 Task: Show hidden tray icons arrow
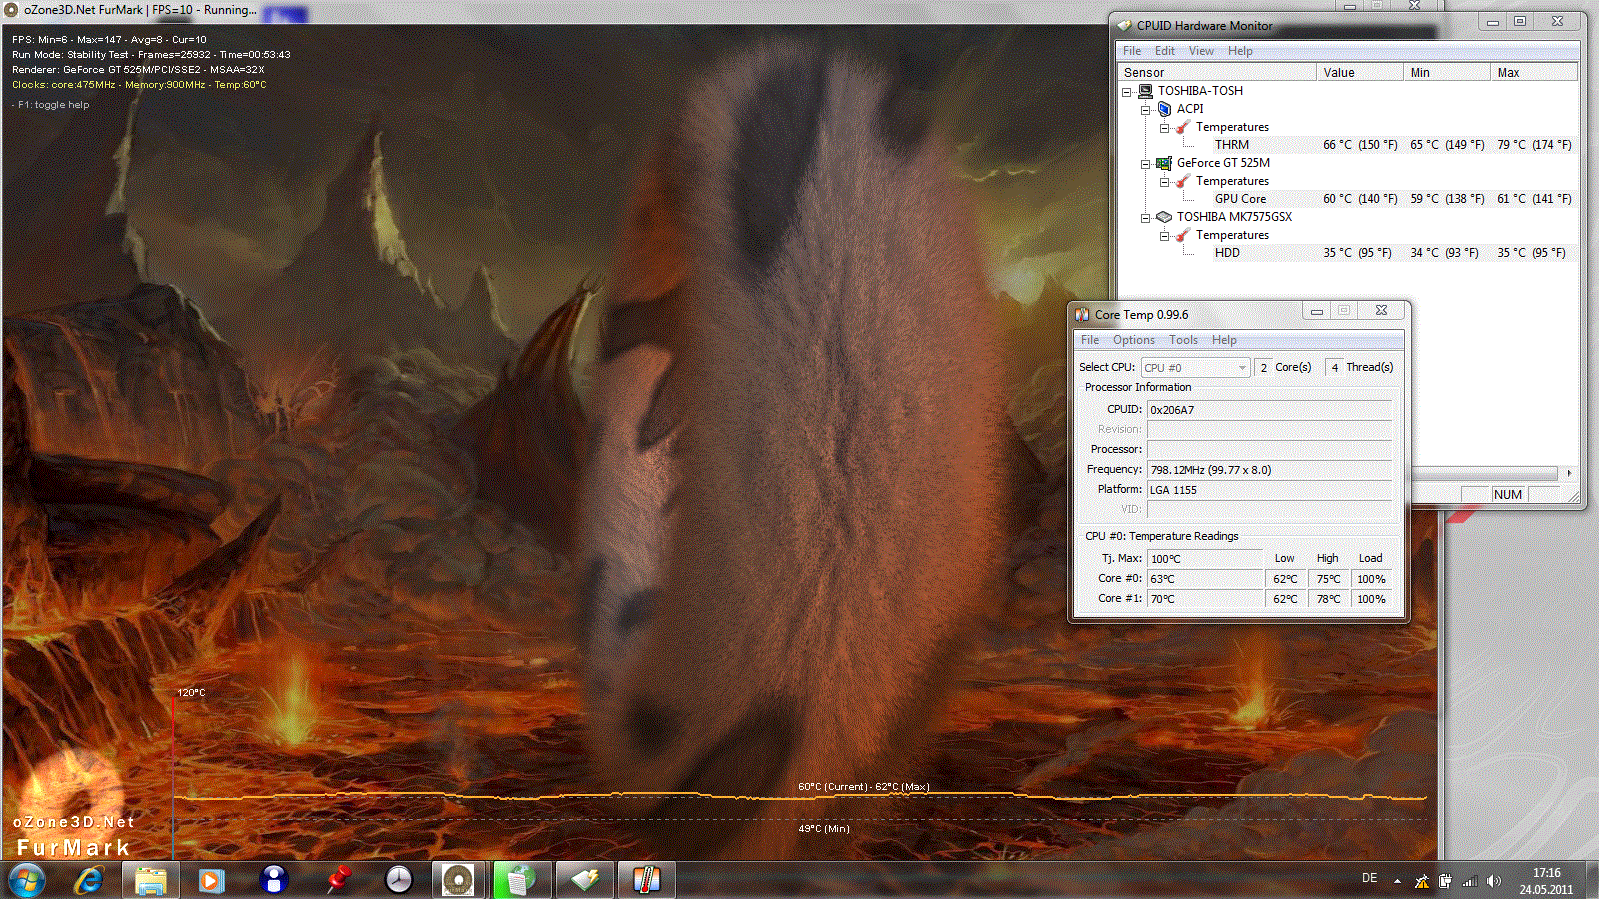click(1397, 881)
